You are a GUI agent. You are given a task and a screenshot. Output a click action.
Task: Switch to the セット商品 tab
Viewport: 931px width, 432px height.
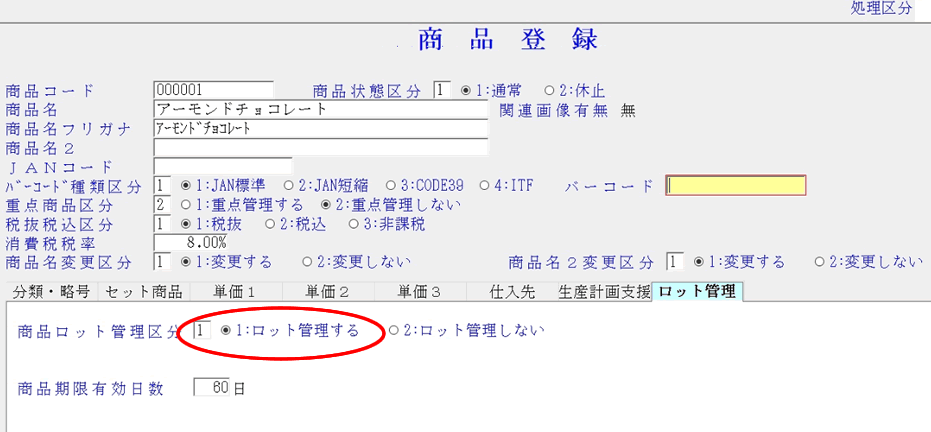point(143,292)
